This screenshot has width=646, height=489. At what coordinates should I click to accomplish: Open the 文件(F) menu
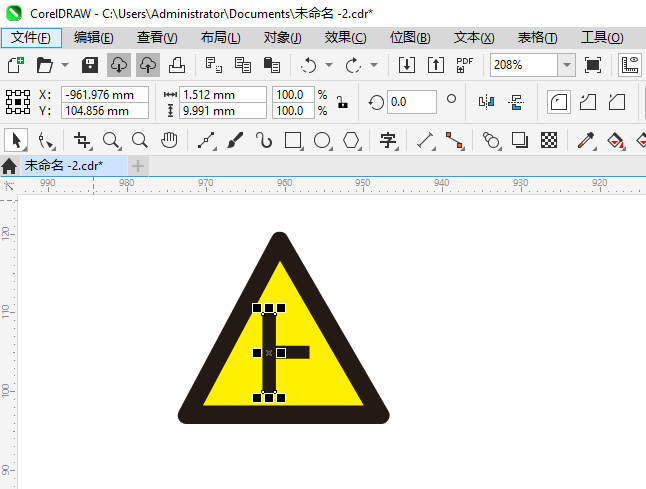[x=31, y=38]
